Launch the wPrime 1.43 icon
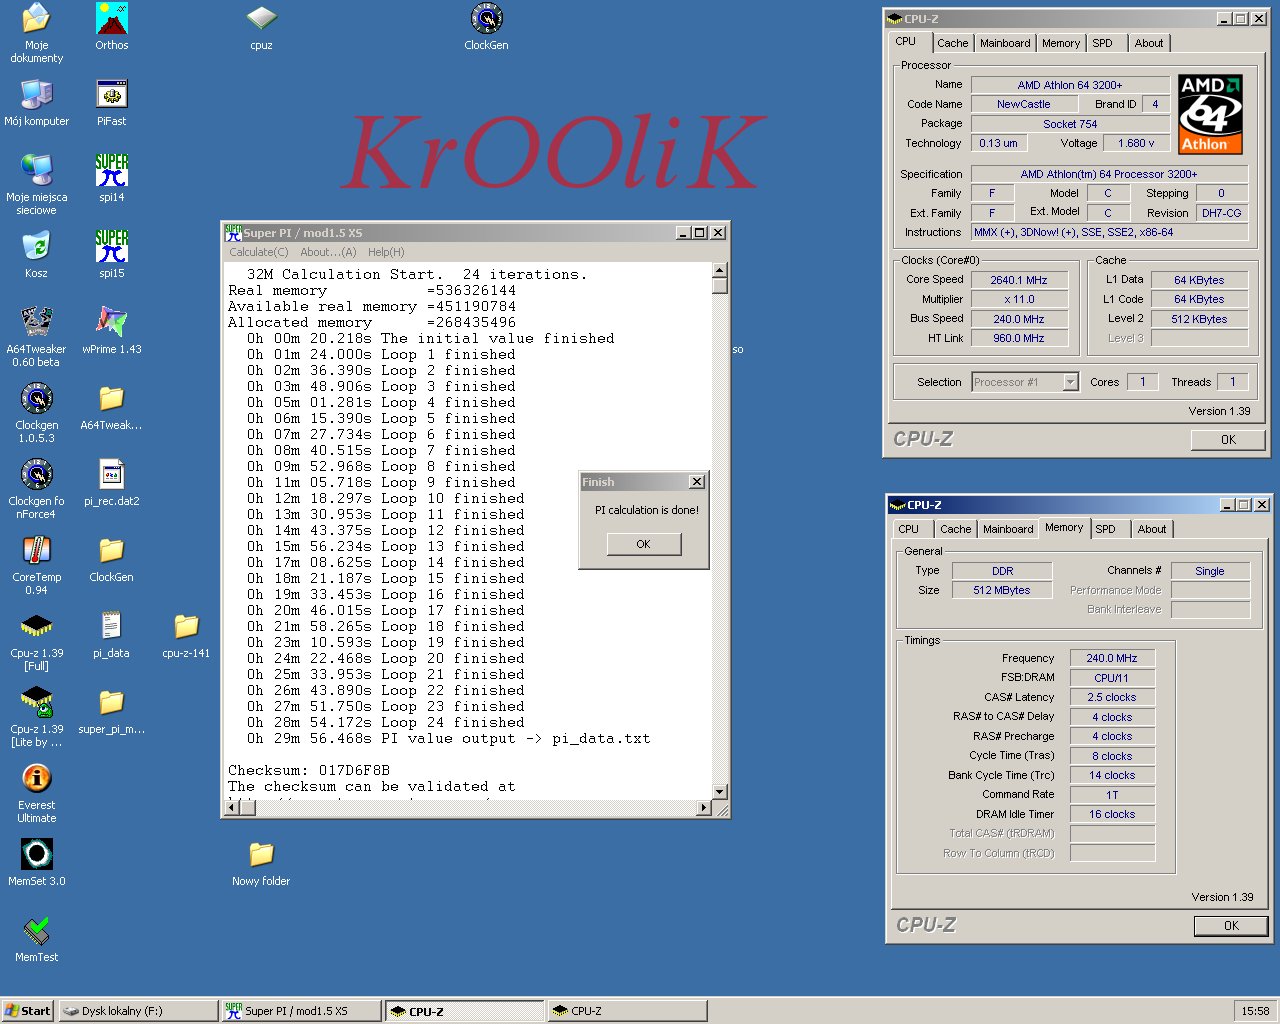Image resolution: width=1280 pixels, height=1024 pixels. [x=111, y=331]
